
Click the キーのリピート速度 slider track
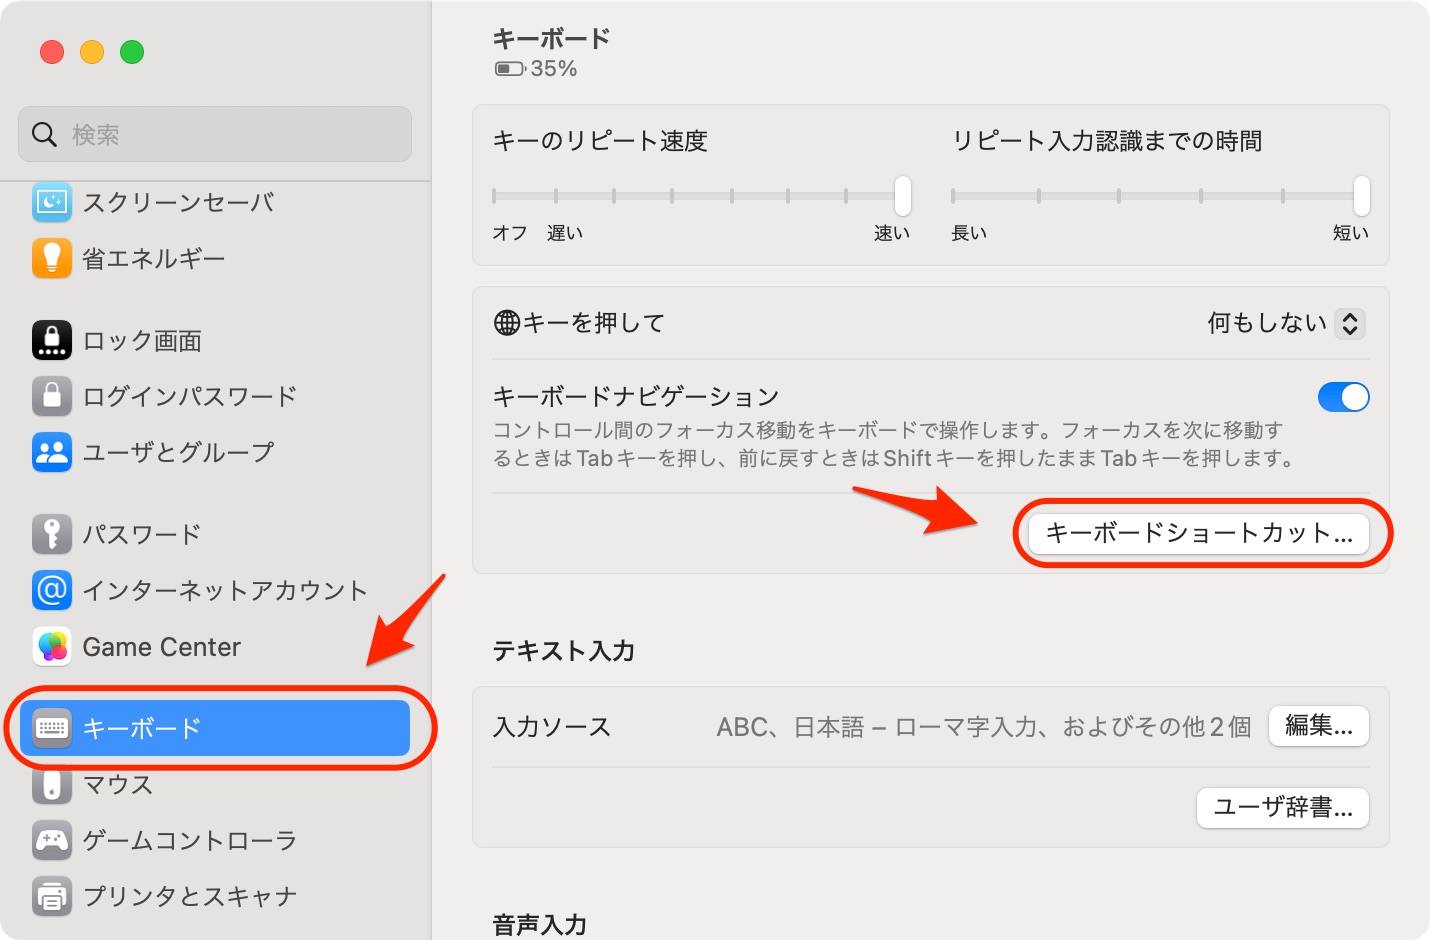(702, 196)
